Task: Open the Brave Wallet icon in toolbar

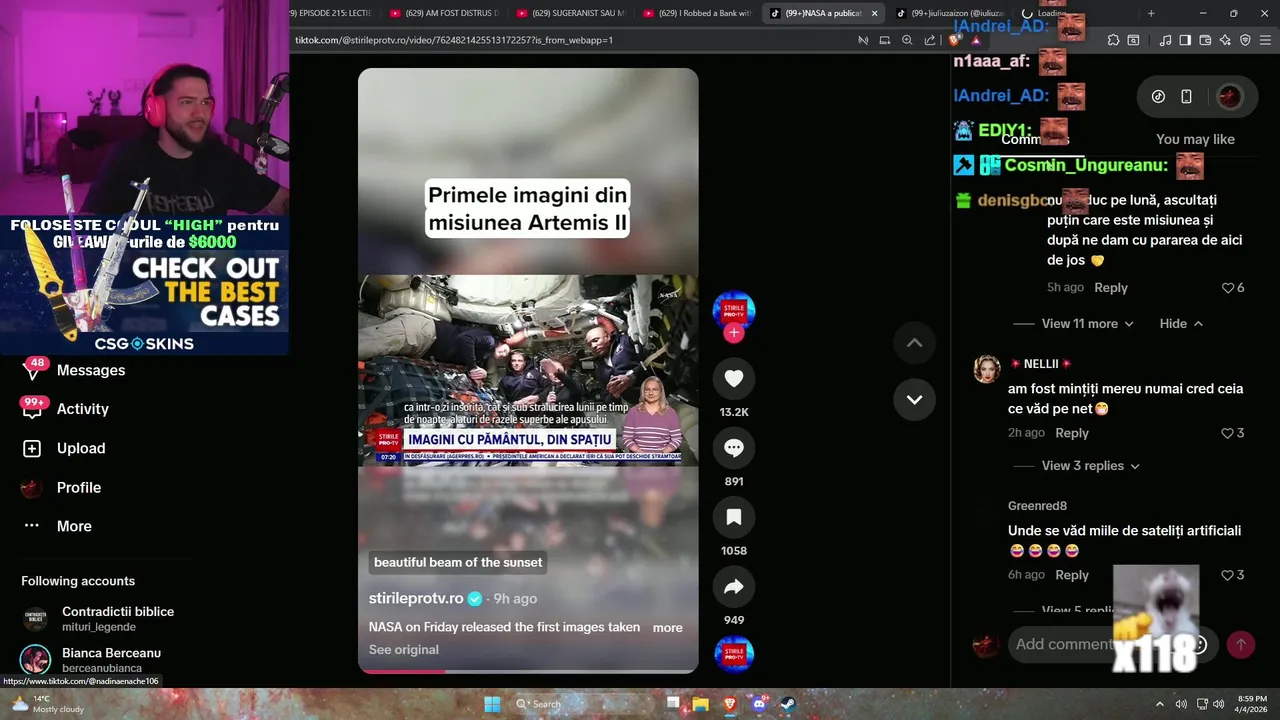Action: click(x=1205, y=40)
